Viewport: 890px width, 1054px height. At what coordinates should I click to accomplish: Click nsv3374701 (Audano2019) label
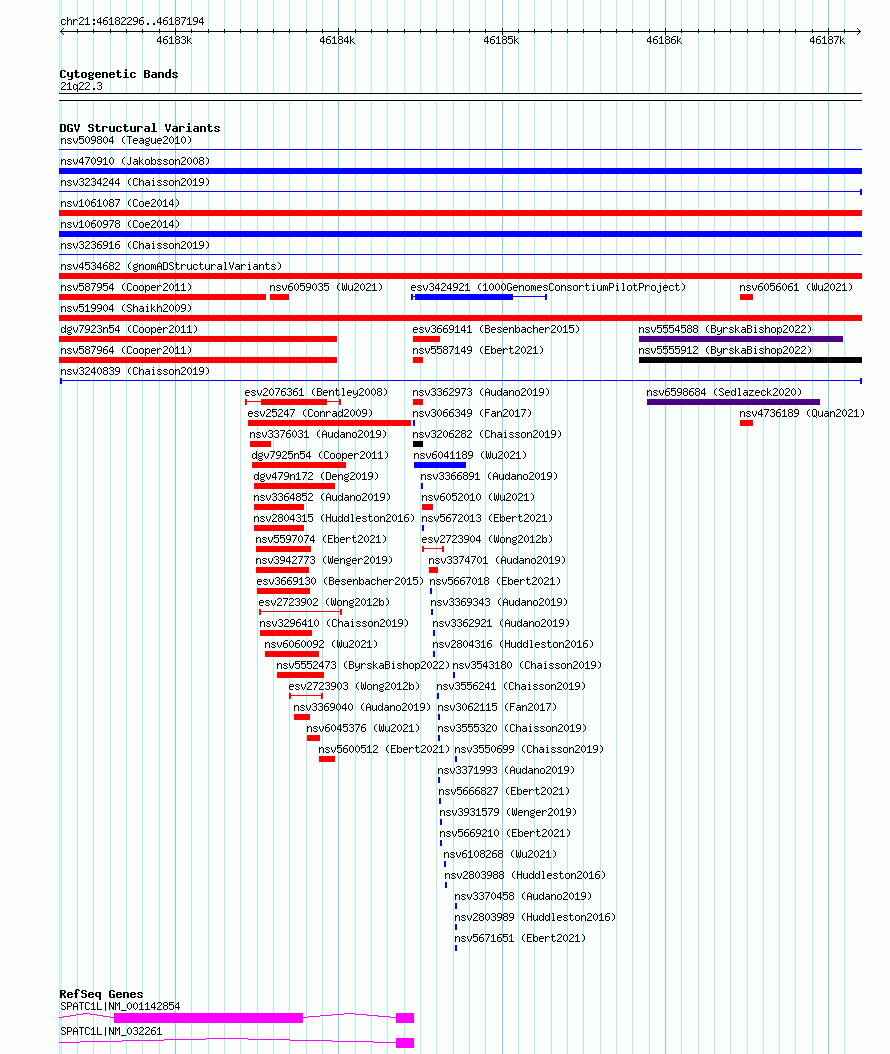click(x=497, y=560)
